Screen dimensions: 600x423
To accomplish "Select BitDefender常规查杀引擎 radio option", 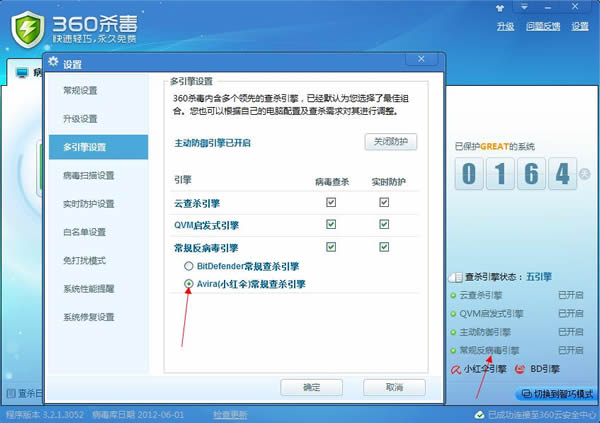I will 188,267.
